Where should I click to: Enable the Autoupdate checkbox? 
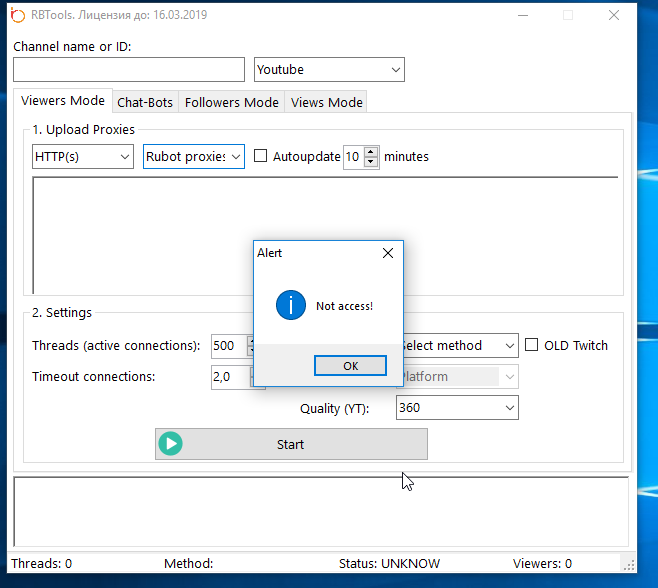pos(261,156)
